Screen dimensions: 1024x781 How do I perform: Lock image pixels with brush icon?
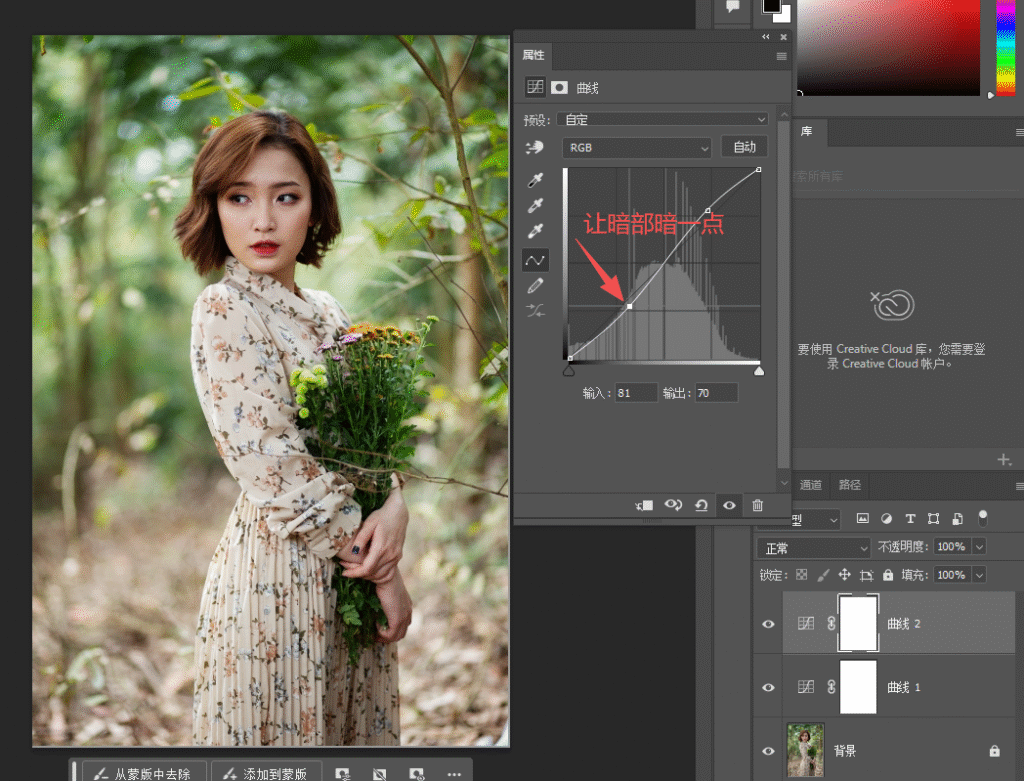pos(823,575)
